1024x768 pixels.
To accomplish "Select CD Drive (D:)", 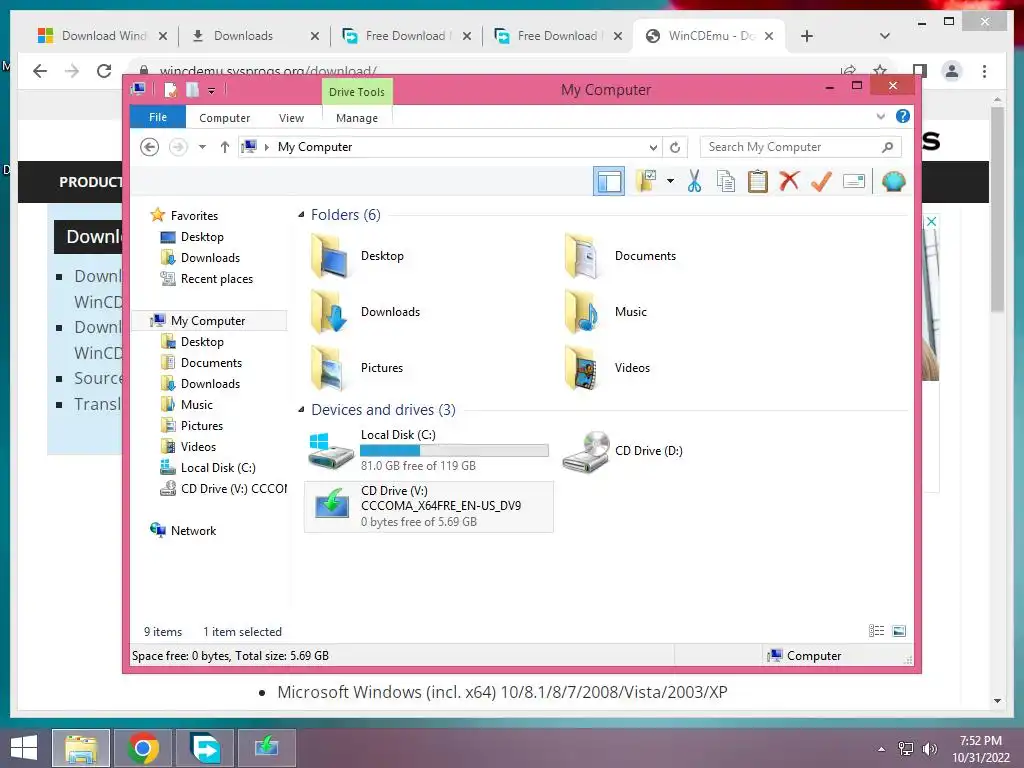I will (x=623, y=451).
